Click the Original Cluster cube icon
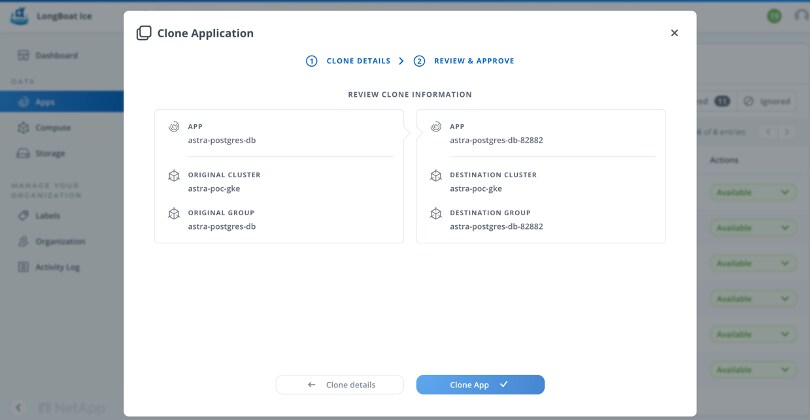810x420 pixels. click(x=173, y=175)
